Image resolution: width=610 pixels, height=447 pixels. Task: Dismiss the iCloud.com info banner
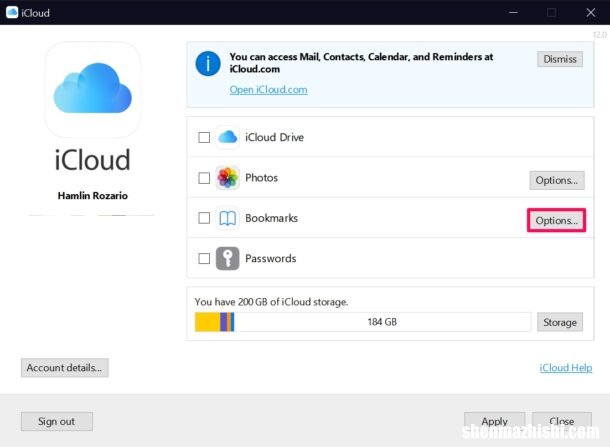coord(560,59)
